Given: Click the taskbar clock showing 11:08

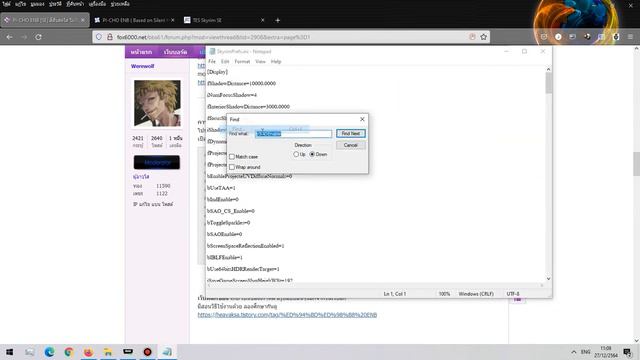Looking at the screenshot, I should click(x=606, y=352).
